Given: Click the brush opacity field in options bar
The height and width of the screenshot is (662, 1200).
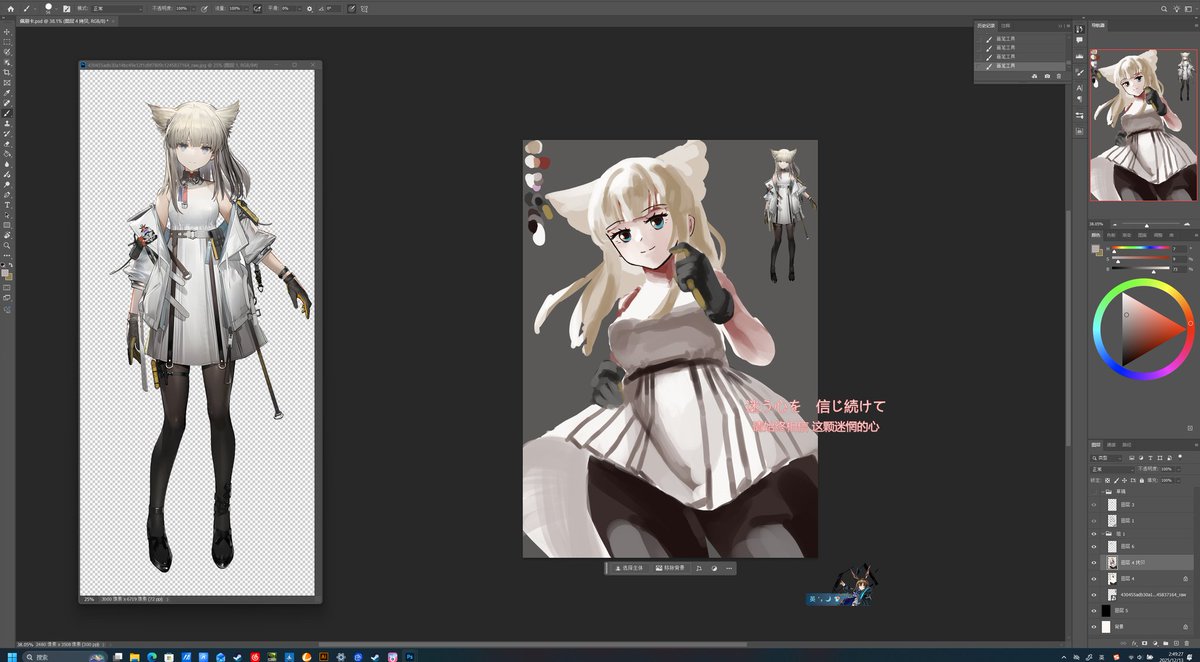Looking at the screenshot, I should pyautogui.click(x=182, y=8).
